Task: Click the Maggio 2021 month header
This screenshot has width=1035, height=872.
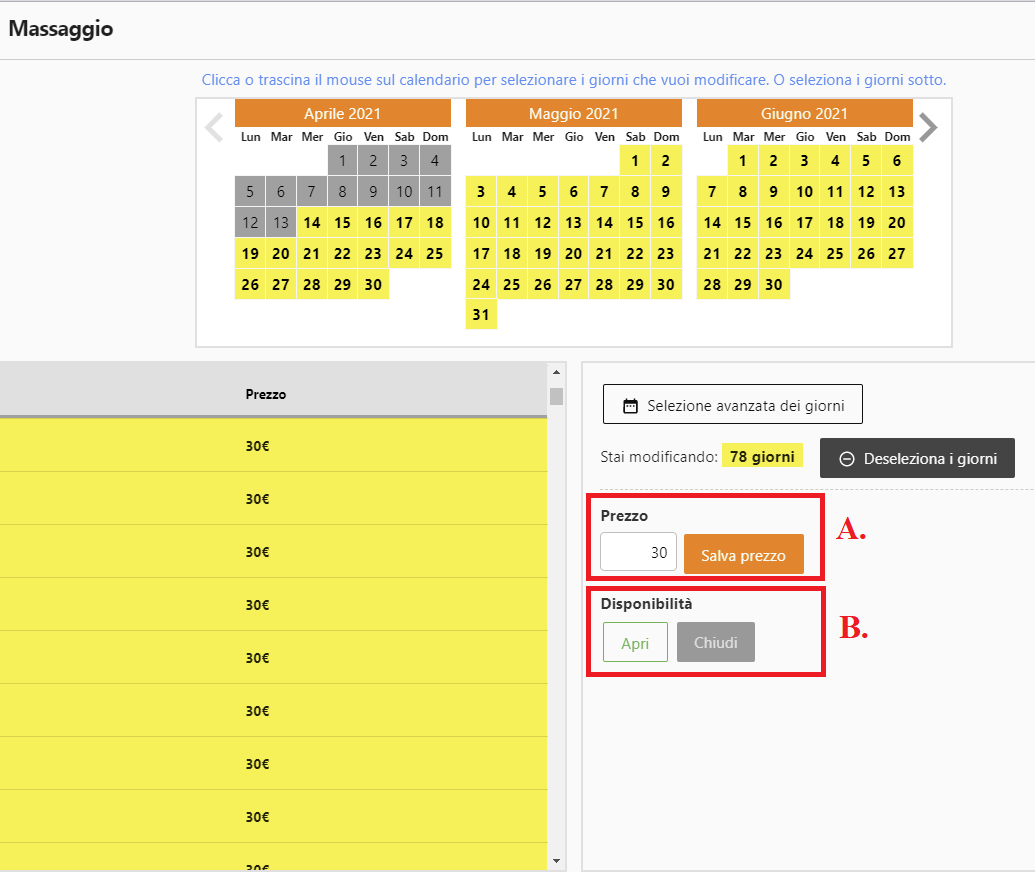Action: click(x=573, y=113)
